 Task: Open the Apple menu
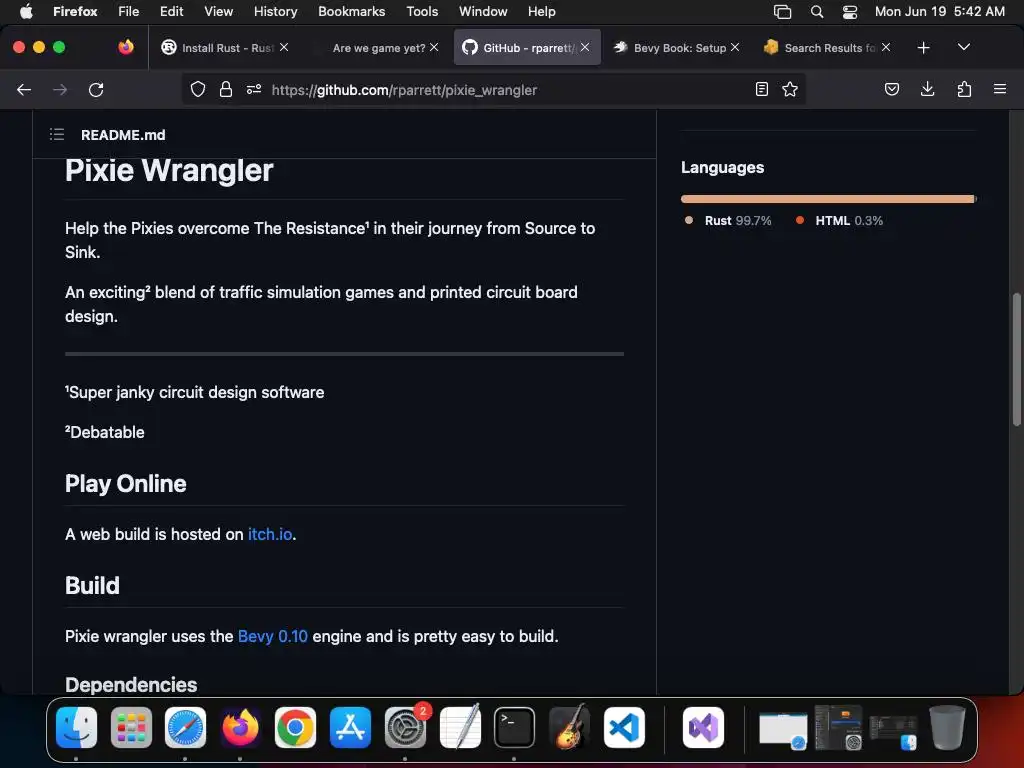point(26,11)
